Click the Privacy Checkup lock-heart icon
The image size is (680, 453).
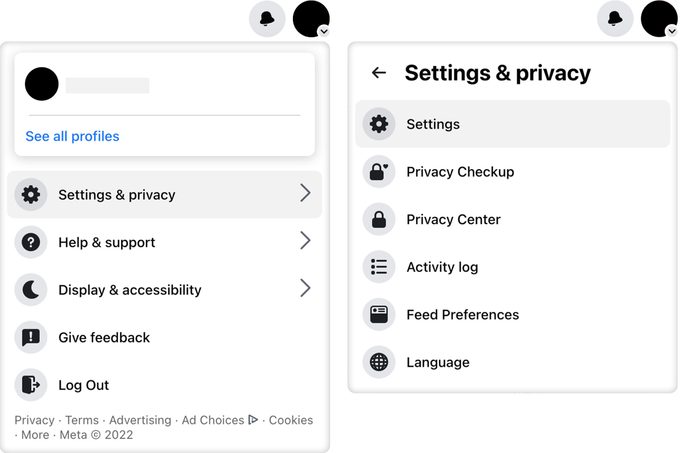pos(379,172)
